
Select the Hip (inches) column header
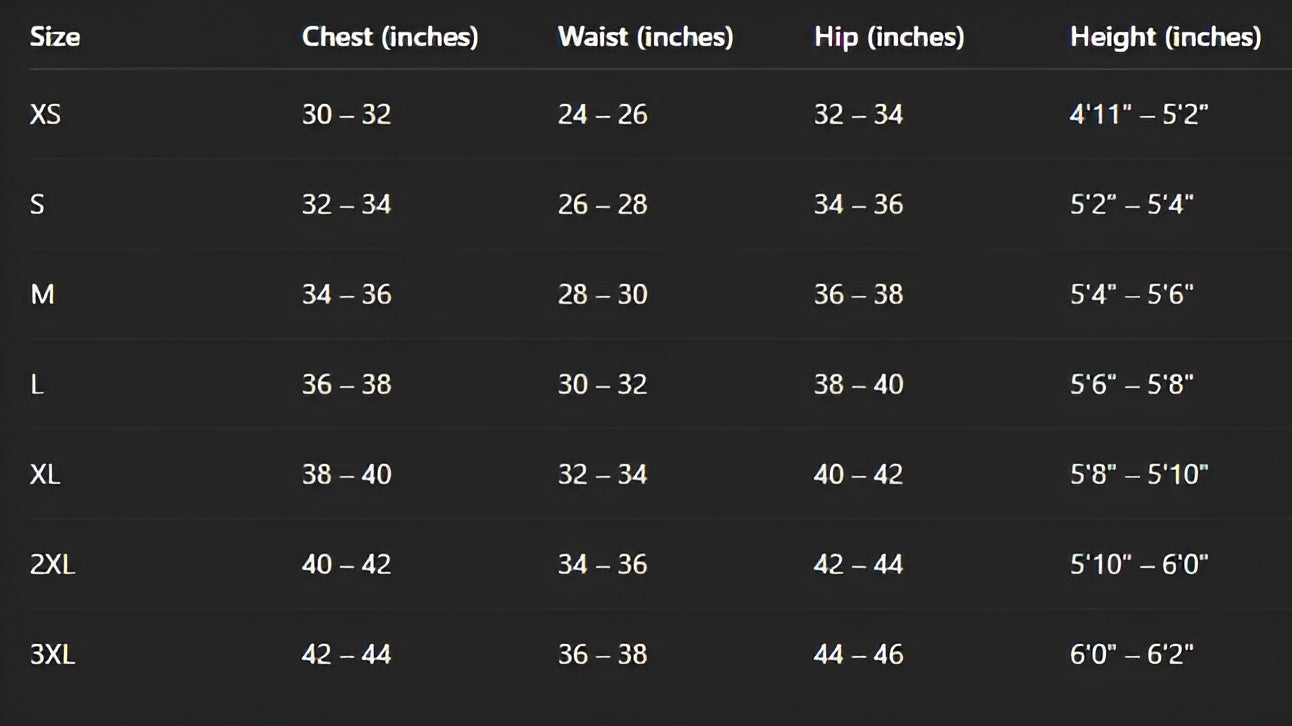click(889, 37)
